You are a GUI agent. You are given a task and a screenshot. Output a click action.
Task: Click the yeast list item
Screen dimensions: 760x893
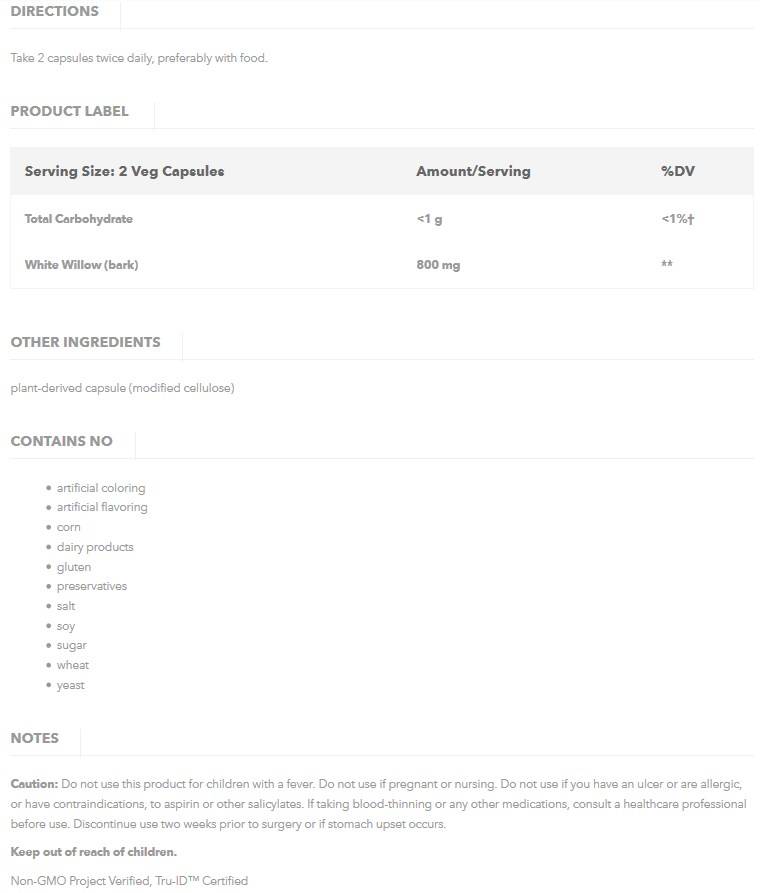point(71,685)
